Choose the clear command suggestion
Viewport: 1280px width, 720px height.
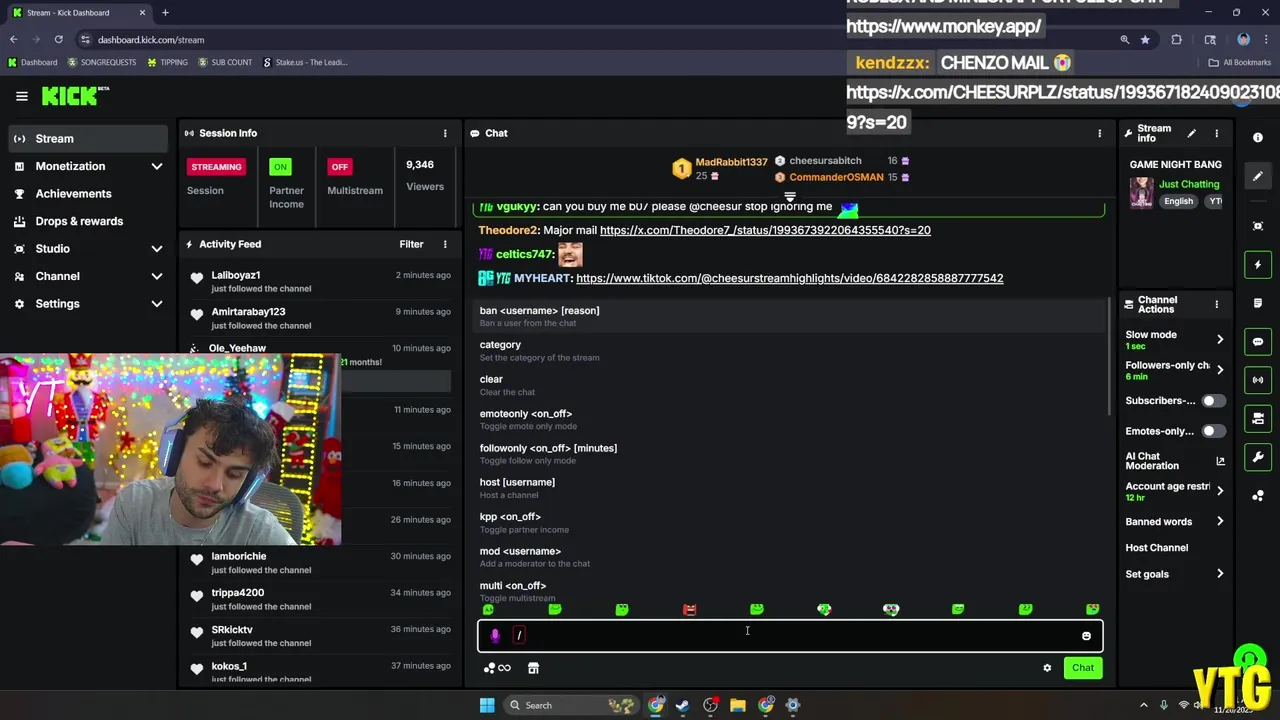pyautogui.click(x=790, y=385)
